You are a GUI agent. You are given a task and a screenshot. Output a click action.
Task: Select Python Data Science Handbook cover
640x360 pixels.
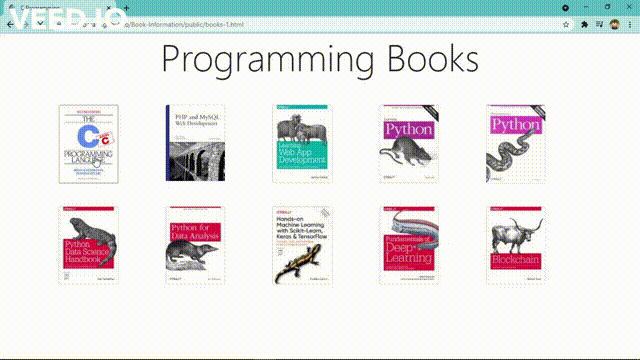click(89, 245)
